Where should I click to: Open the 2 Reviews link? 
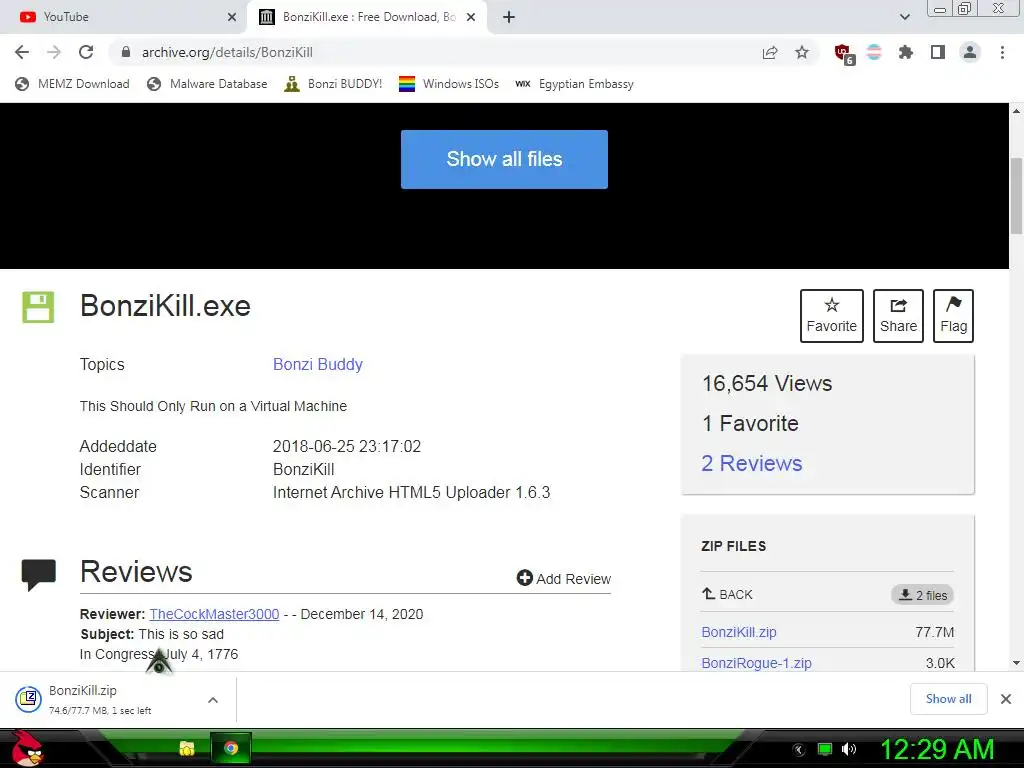(752, 463)
